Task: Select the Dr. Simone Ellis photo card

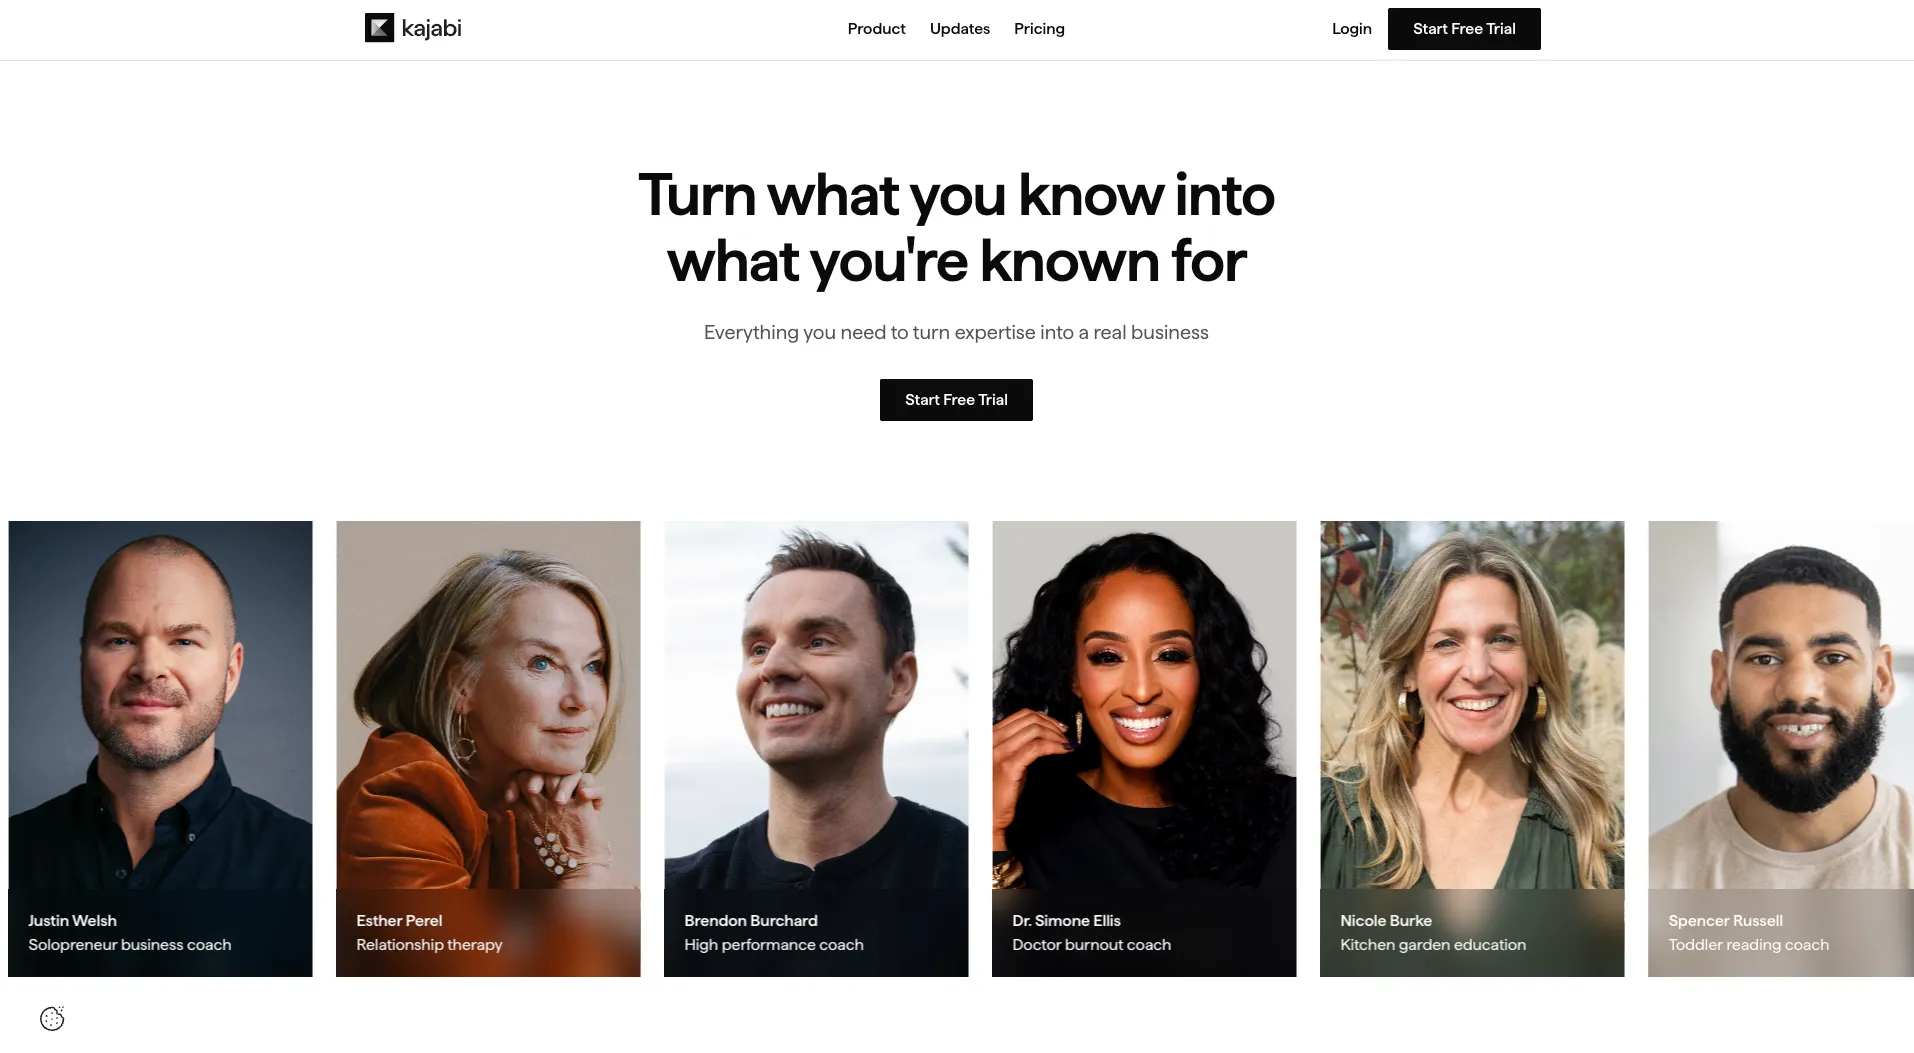Action: tap(1144, 748)
